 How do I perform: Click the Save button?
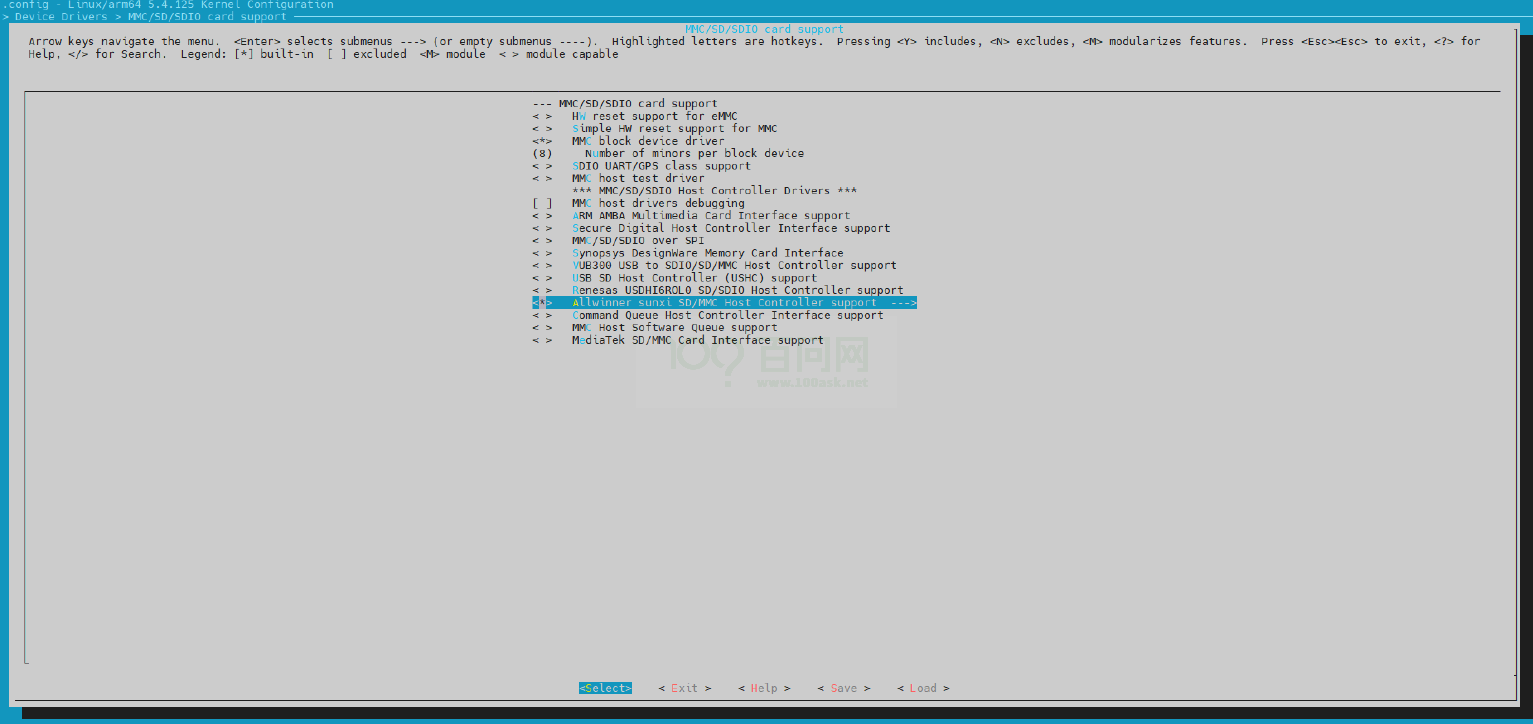(x=844, y=688)
